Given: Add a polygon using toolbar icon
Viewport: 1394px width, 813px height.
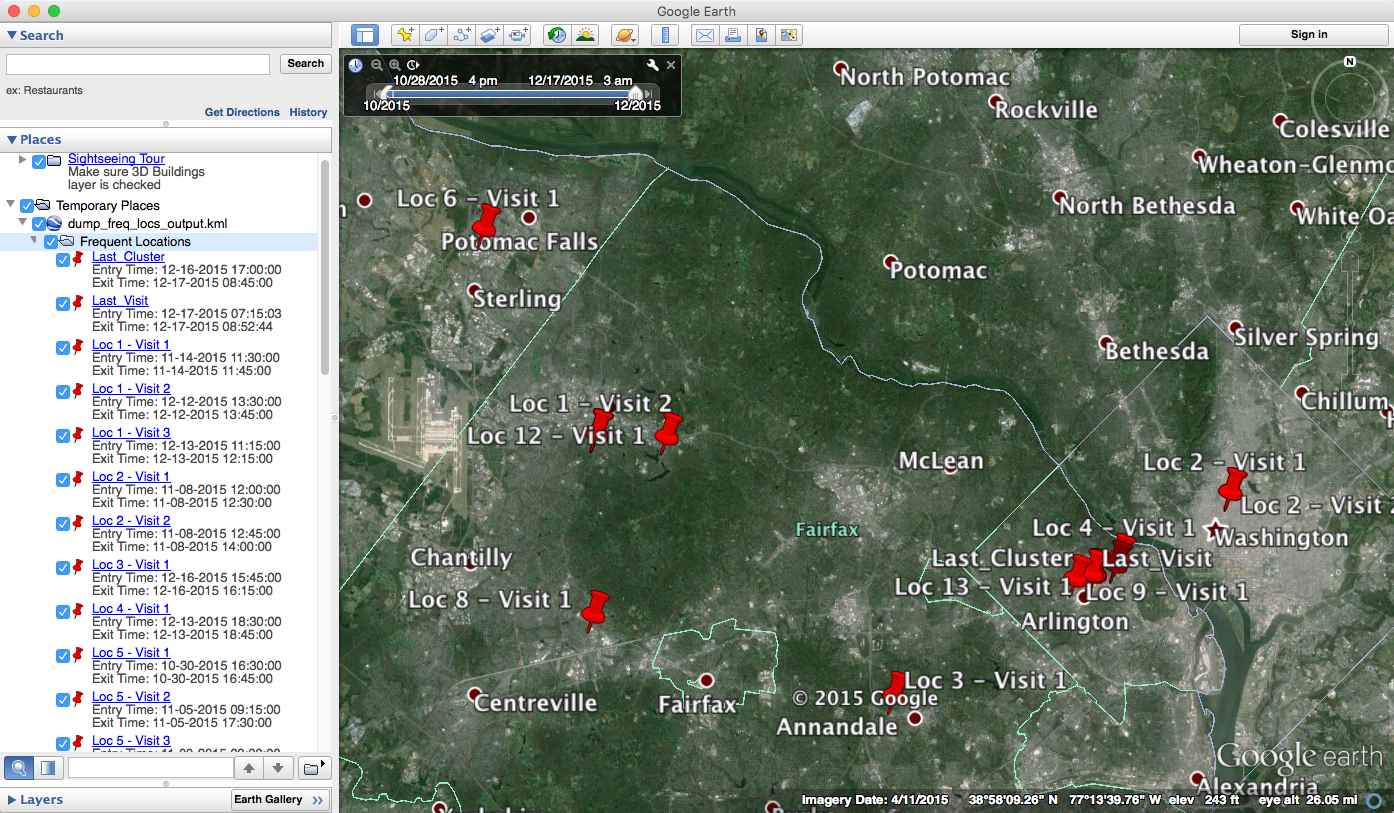Looking at the screenshot, I should (433, 35).
